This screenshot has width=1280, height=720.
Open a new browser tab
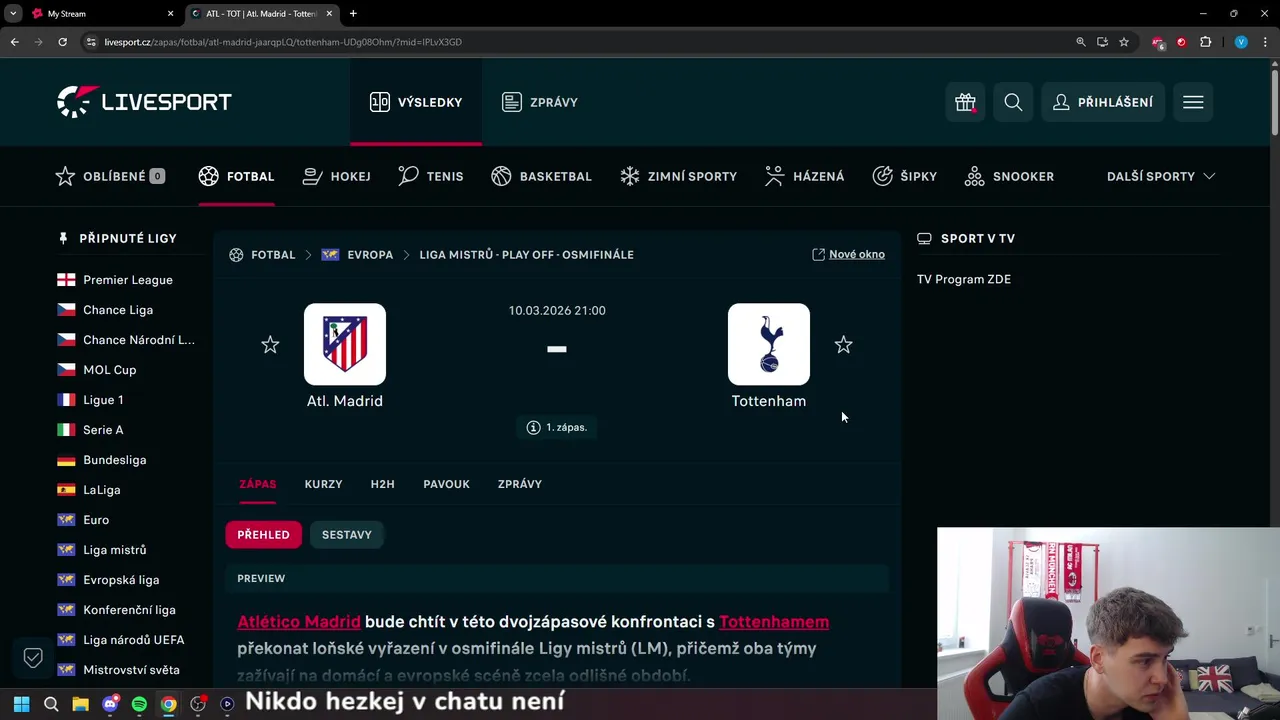[x=353, y=13]
